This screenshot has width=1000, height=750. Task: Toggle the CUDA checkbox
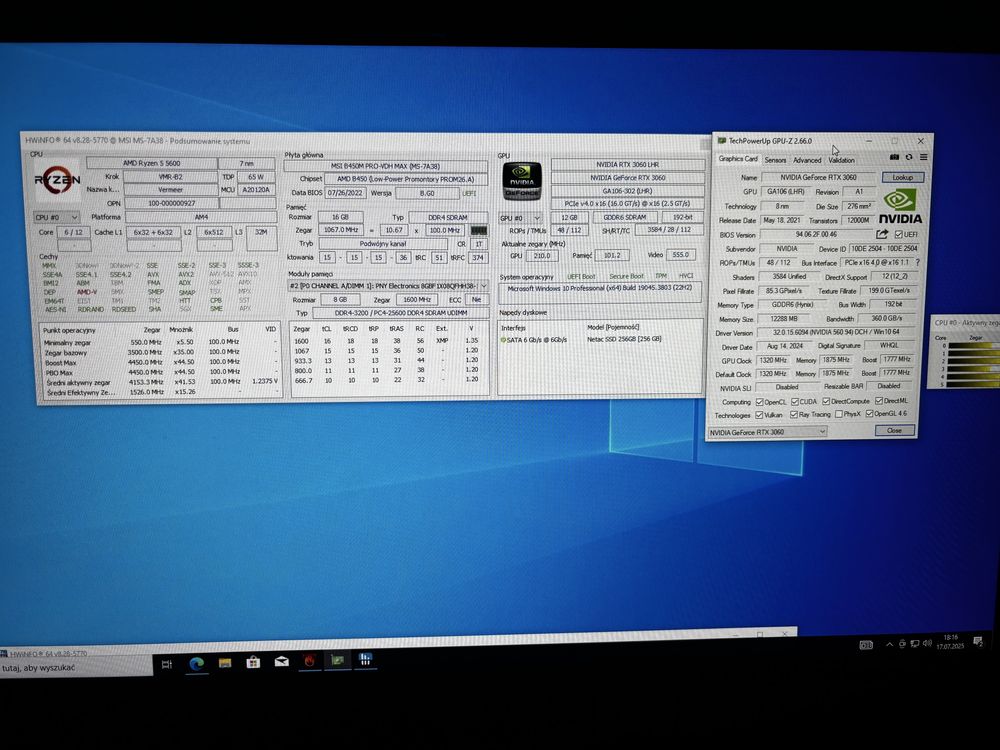(795, 401)
